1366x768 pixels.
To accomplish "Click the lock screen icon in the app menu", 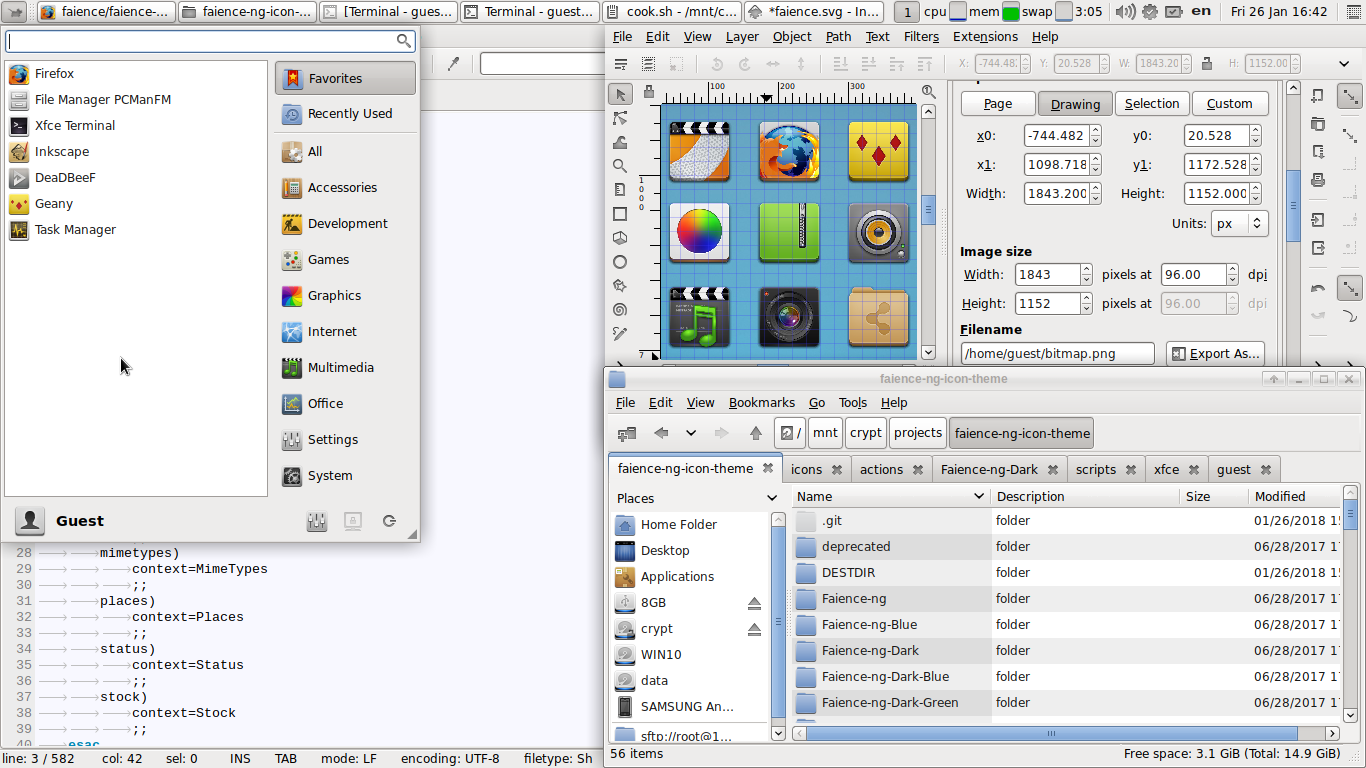I will [x=353, y=521].
